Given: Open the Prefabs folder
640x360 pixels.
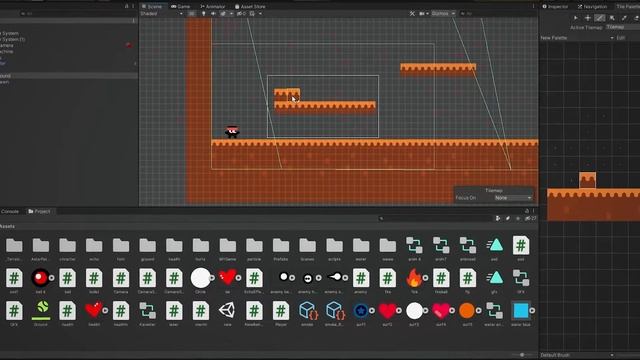Looking at the screenshot, I should coord(281,245).
